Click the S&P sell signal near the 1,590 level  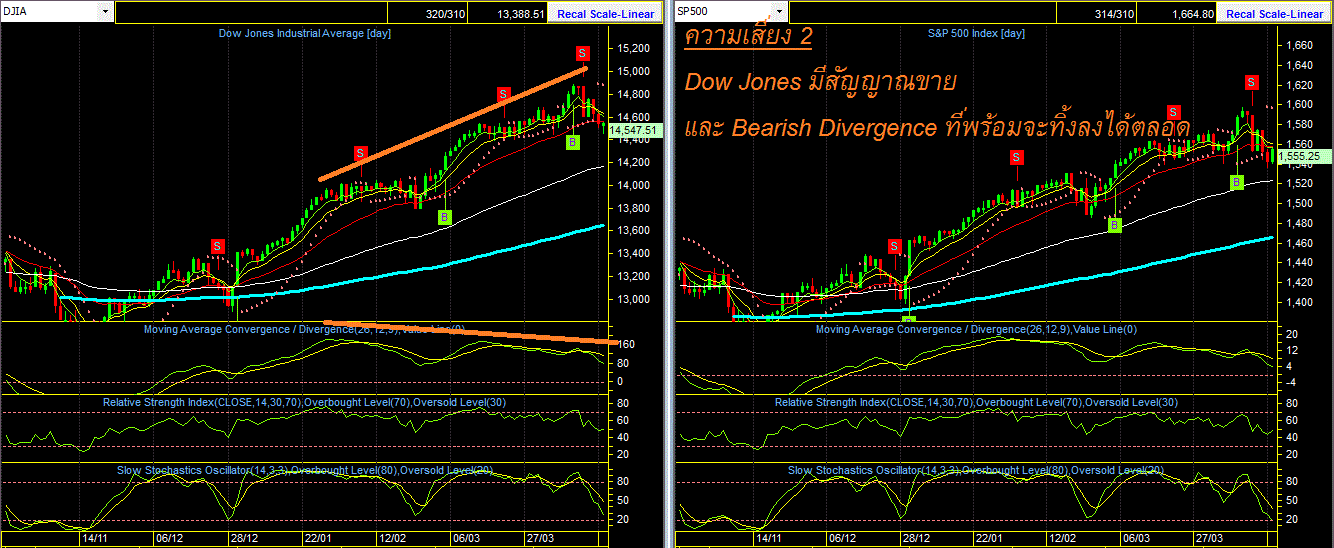pyautogui.click(x=1175, y=112)
